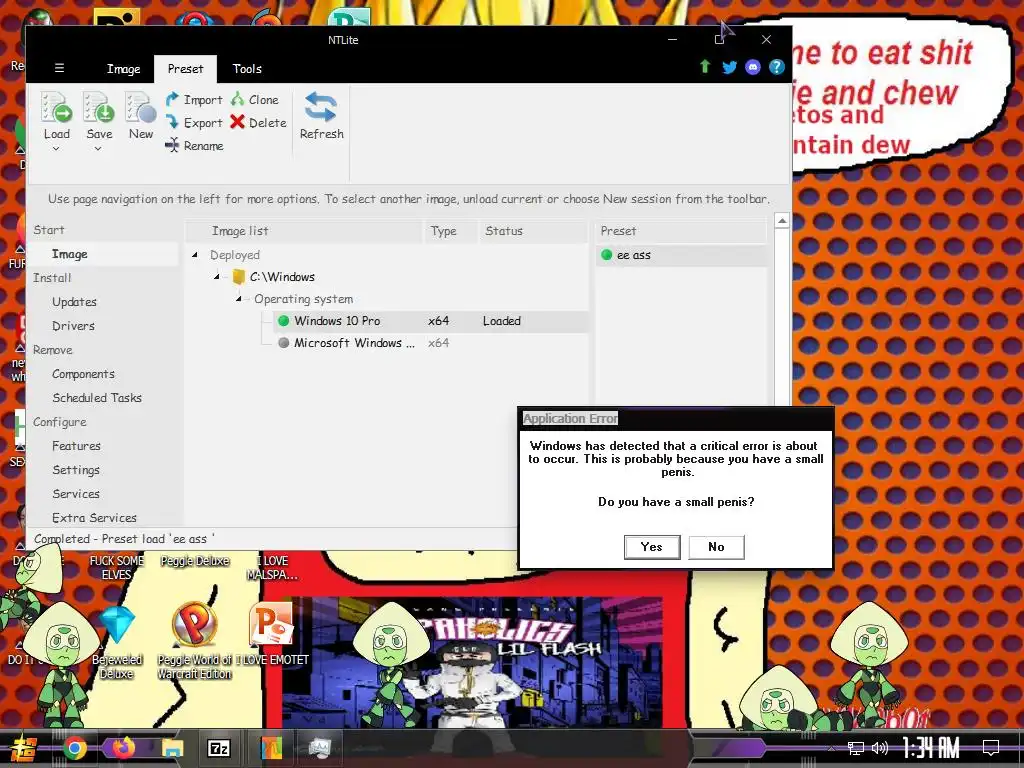Click the Start button on taskbar

click(24, 748)
